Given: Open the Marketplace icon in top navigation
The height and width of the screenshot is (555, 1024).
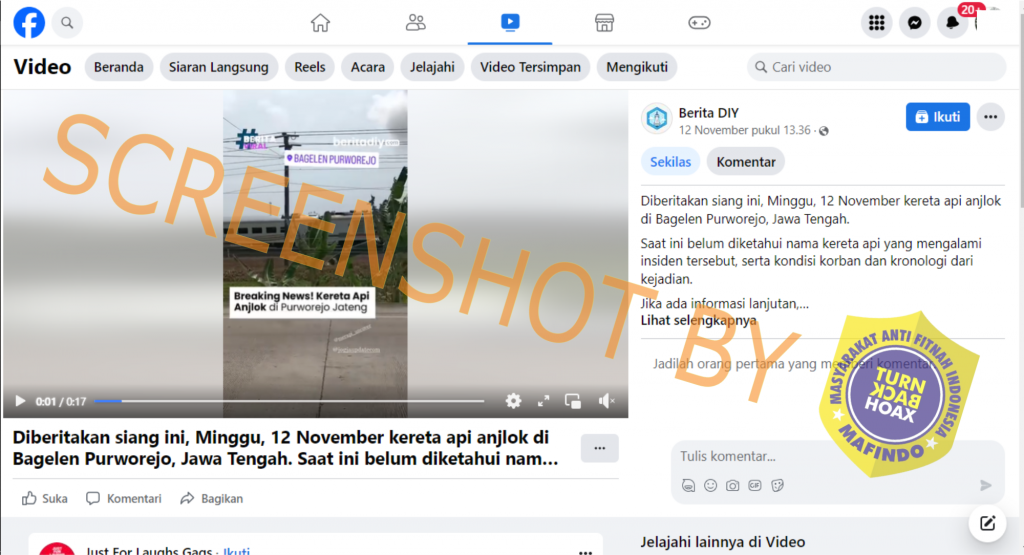Looking at the screenshot, I should (604, 22).
